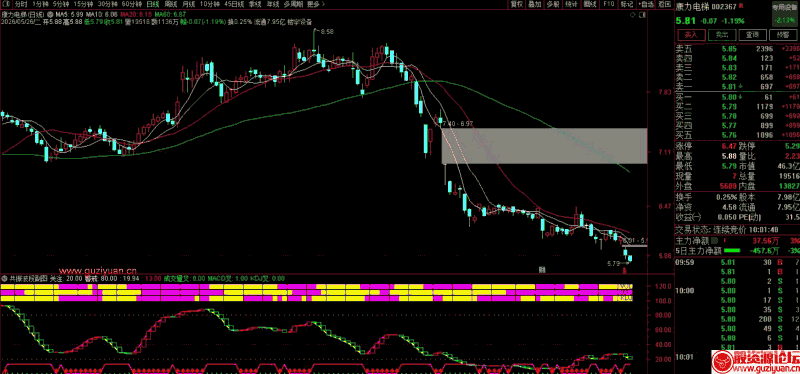Click the 返回 back button
This screenshot has width=800, height=374.
point(664,4)
